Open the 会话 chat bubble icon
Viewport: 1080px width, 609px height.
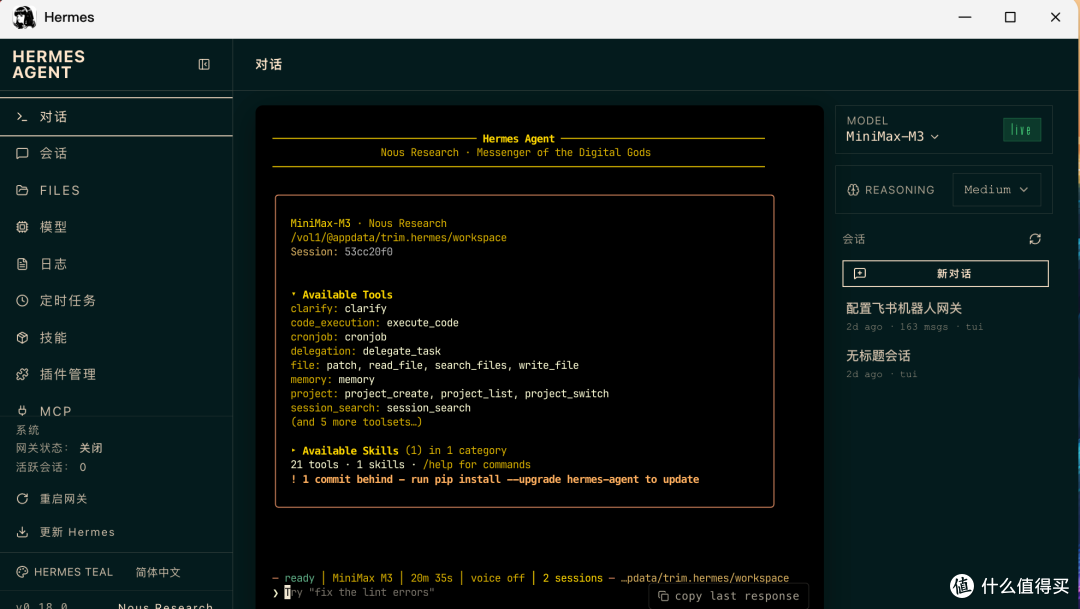(x=22, y=153)
